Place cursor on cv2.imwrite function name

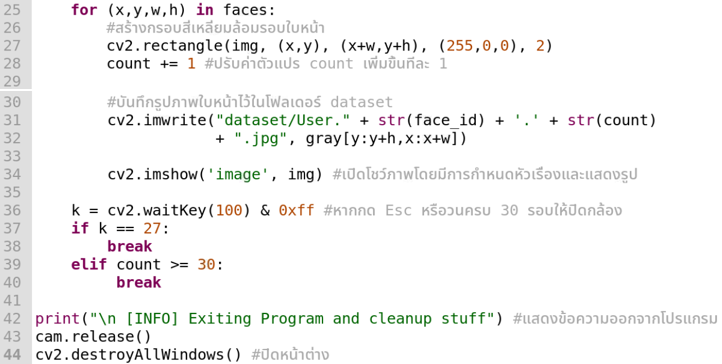[x=156, y=120]
